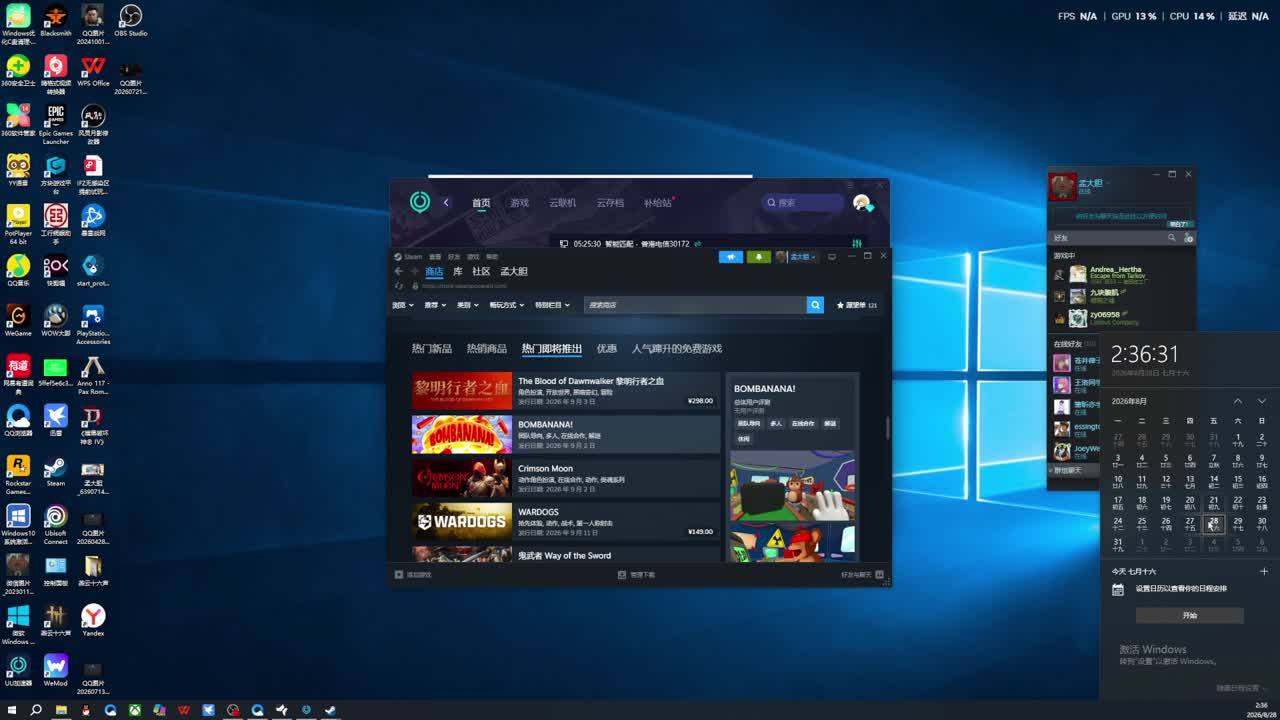Image resolution: width=1280 pixels, height=720 pixels.
Task: Select 游戏 tab in accelerator window
Action: [519, 203]
